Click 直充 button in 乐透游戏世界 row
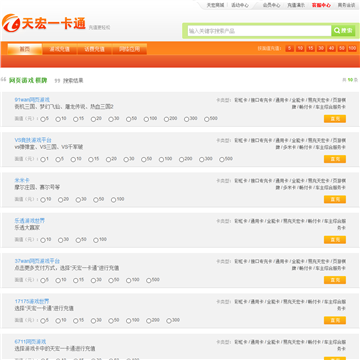The height and width of the screenshot is (360, 360). click(335, 240)
